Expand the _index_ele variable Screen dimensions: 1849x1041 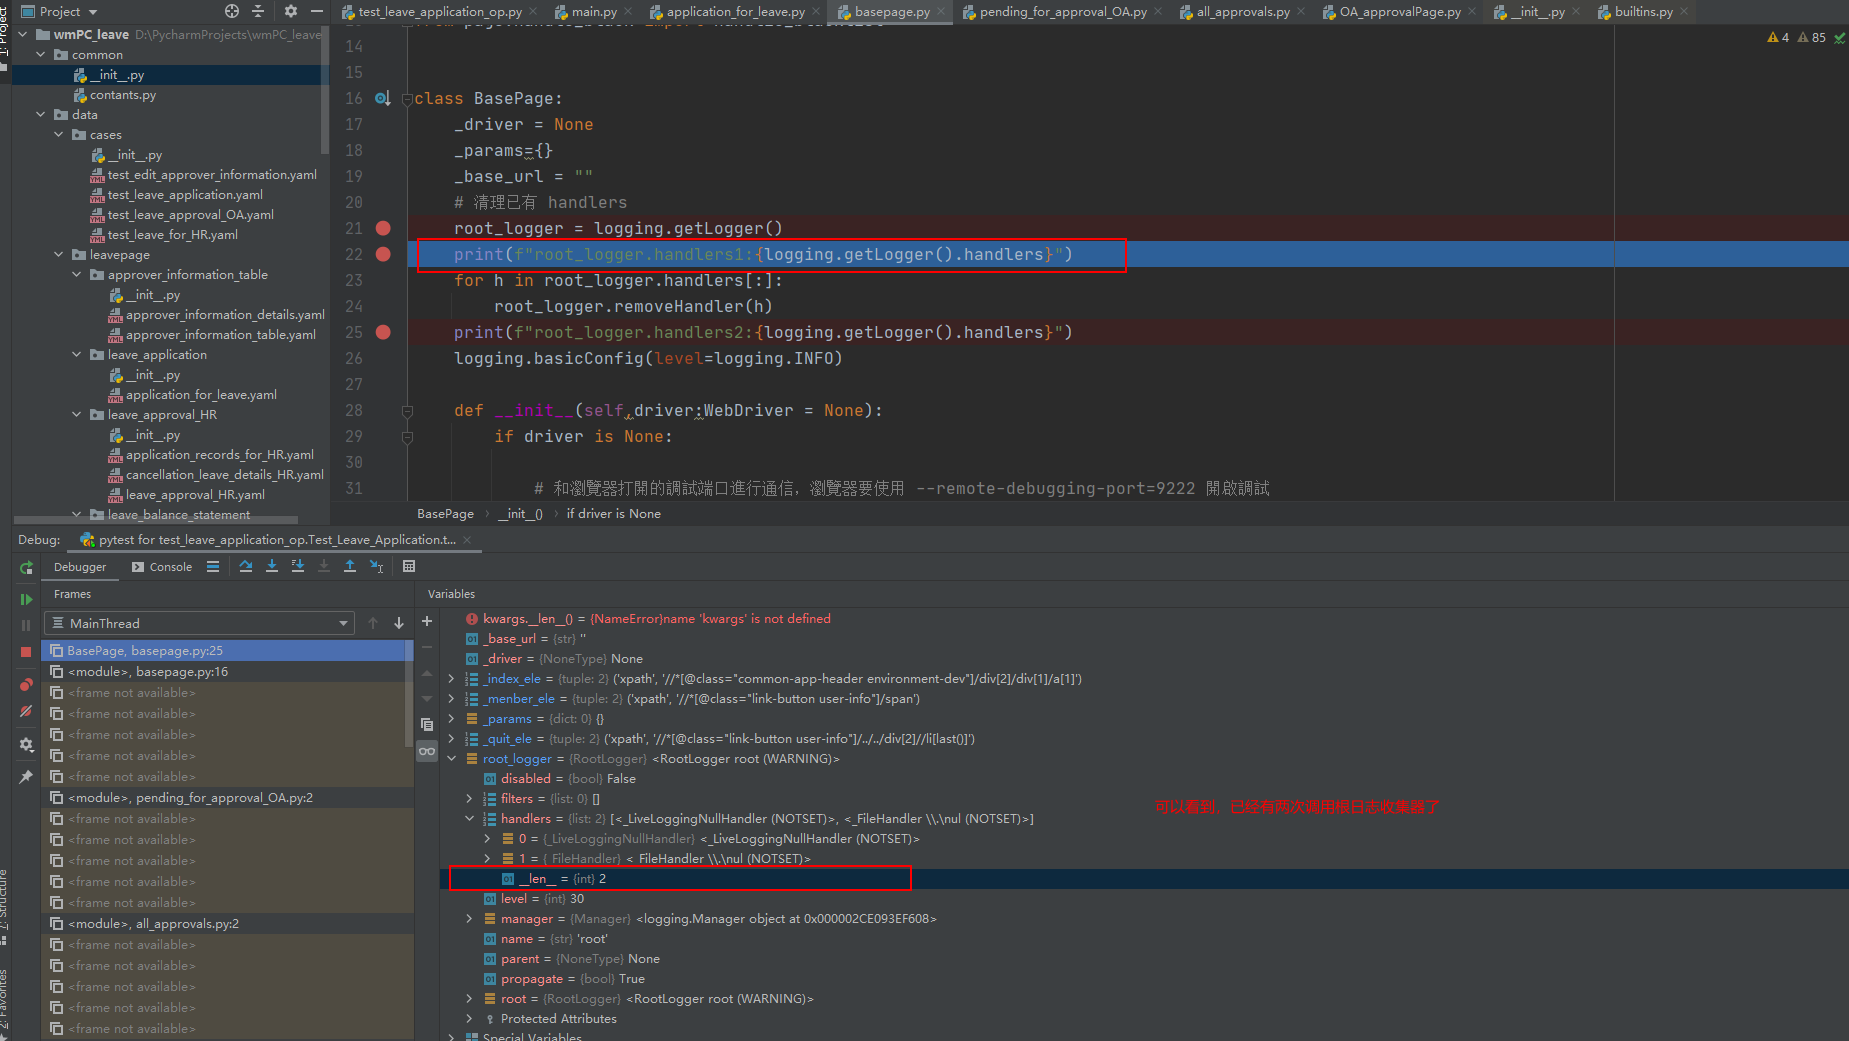pyautogui.click(x=451, y=679)
